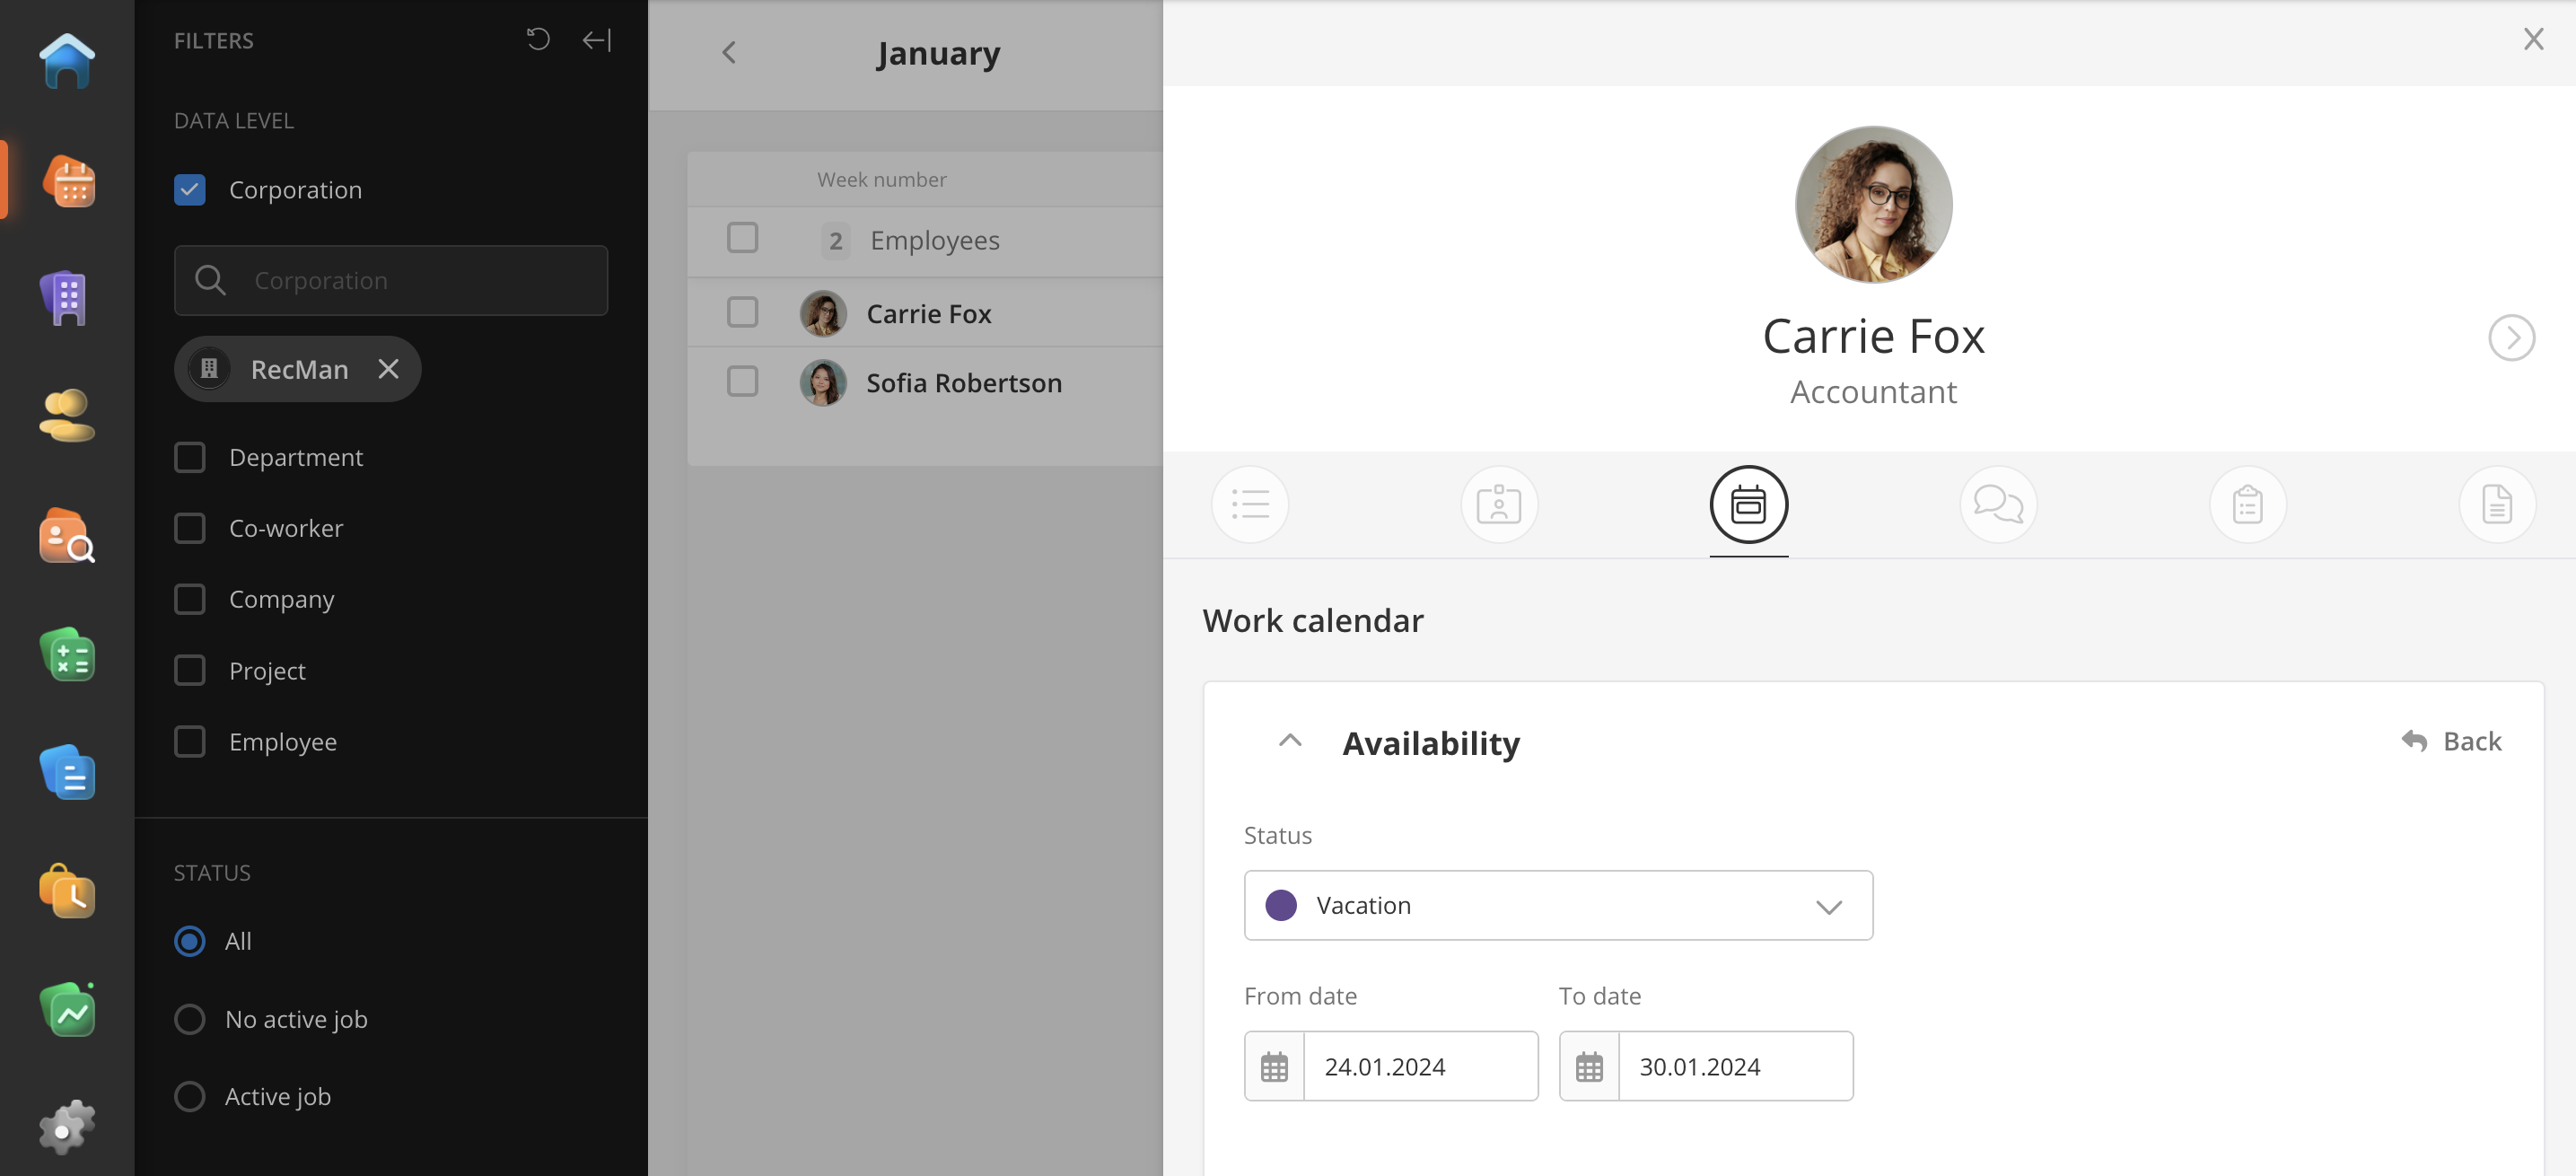This screenshot has height=1176, width=2576.
Task: Remove the RecMan filter chip
Action: [389, 369]
